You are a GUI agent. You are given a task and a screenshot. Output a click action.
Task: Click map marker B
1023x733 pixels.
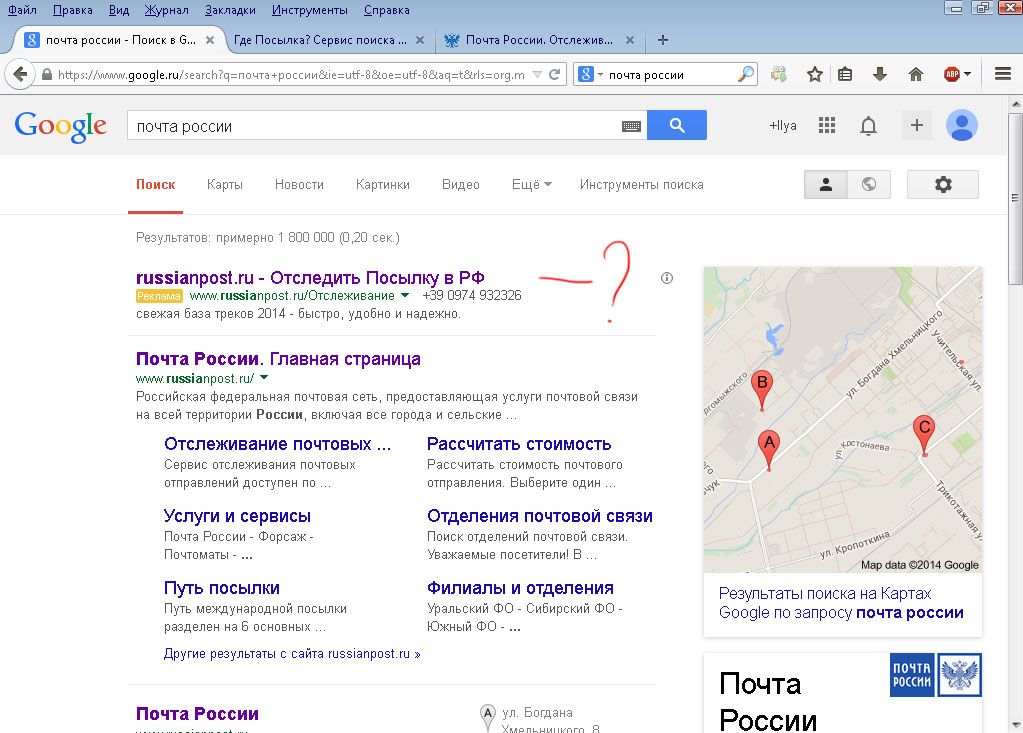tap(761, 390)
